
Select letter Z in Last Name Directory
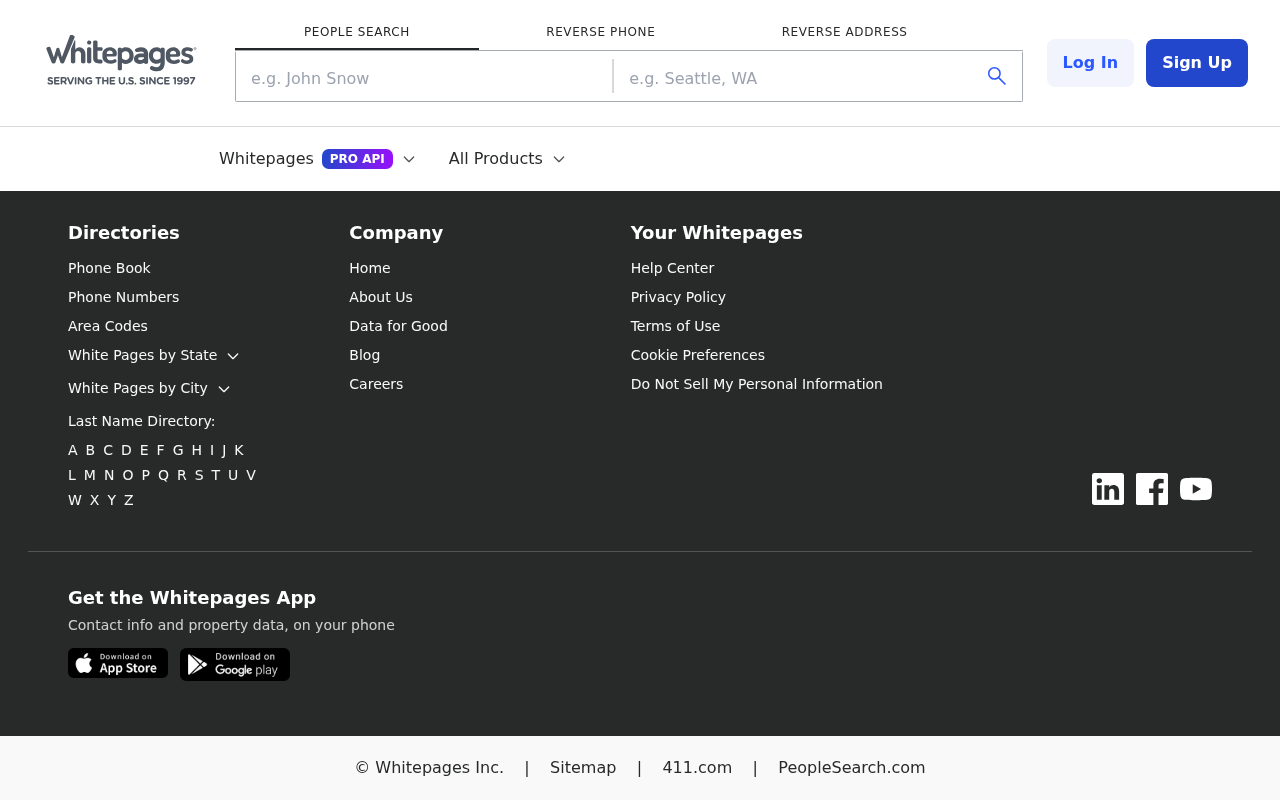pyautogui.click(x=129, y=500)
